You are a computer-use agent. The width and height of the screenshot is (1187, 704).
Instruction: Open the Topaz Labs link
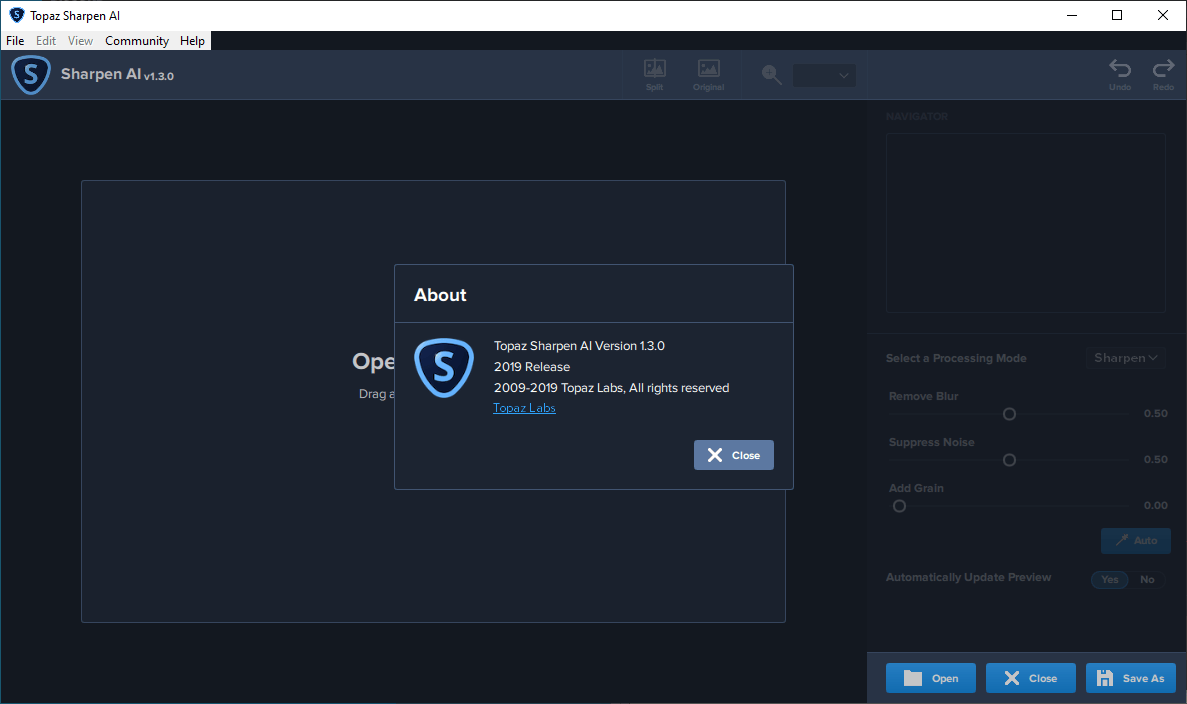[x=524, y=408]
